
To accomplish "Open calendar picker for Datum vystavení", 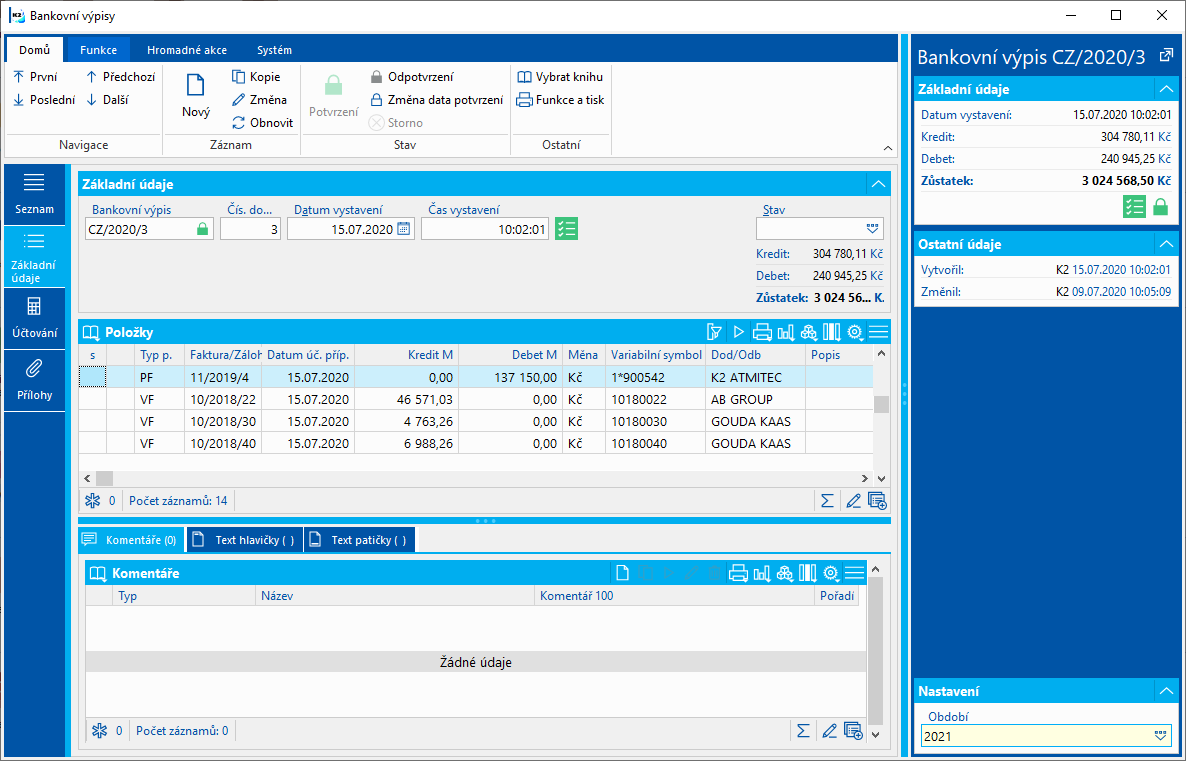I will tap(404, 228).
